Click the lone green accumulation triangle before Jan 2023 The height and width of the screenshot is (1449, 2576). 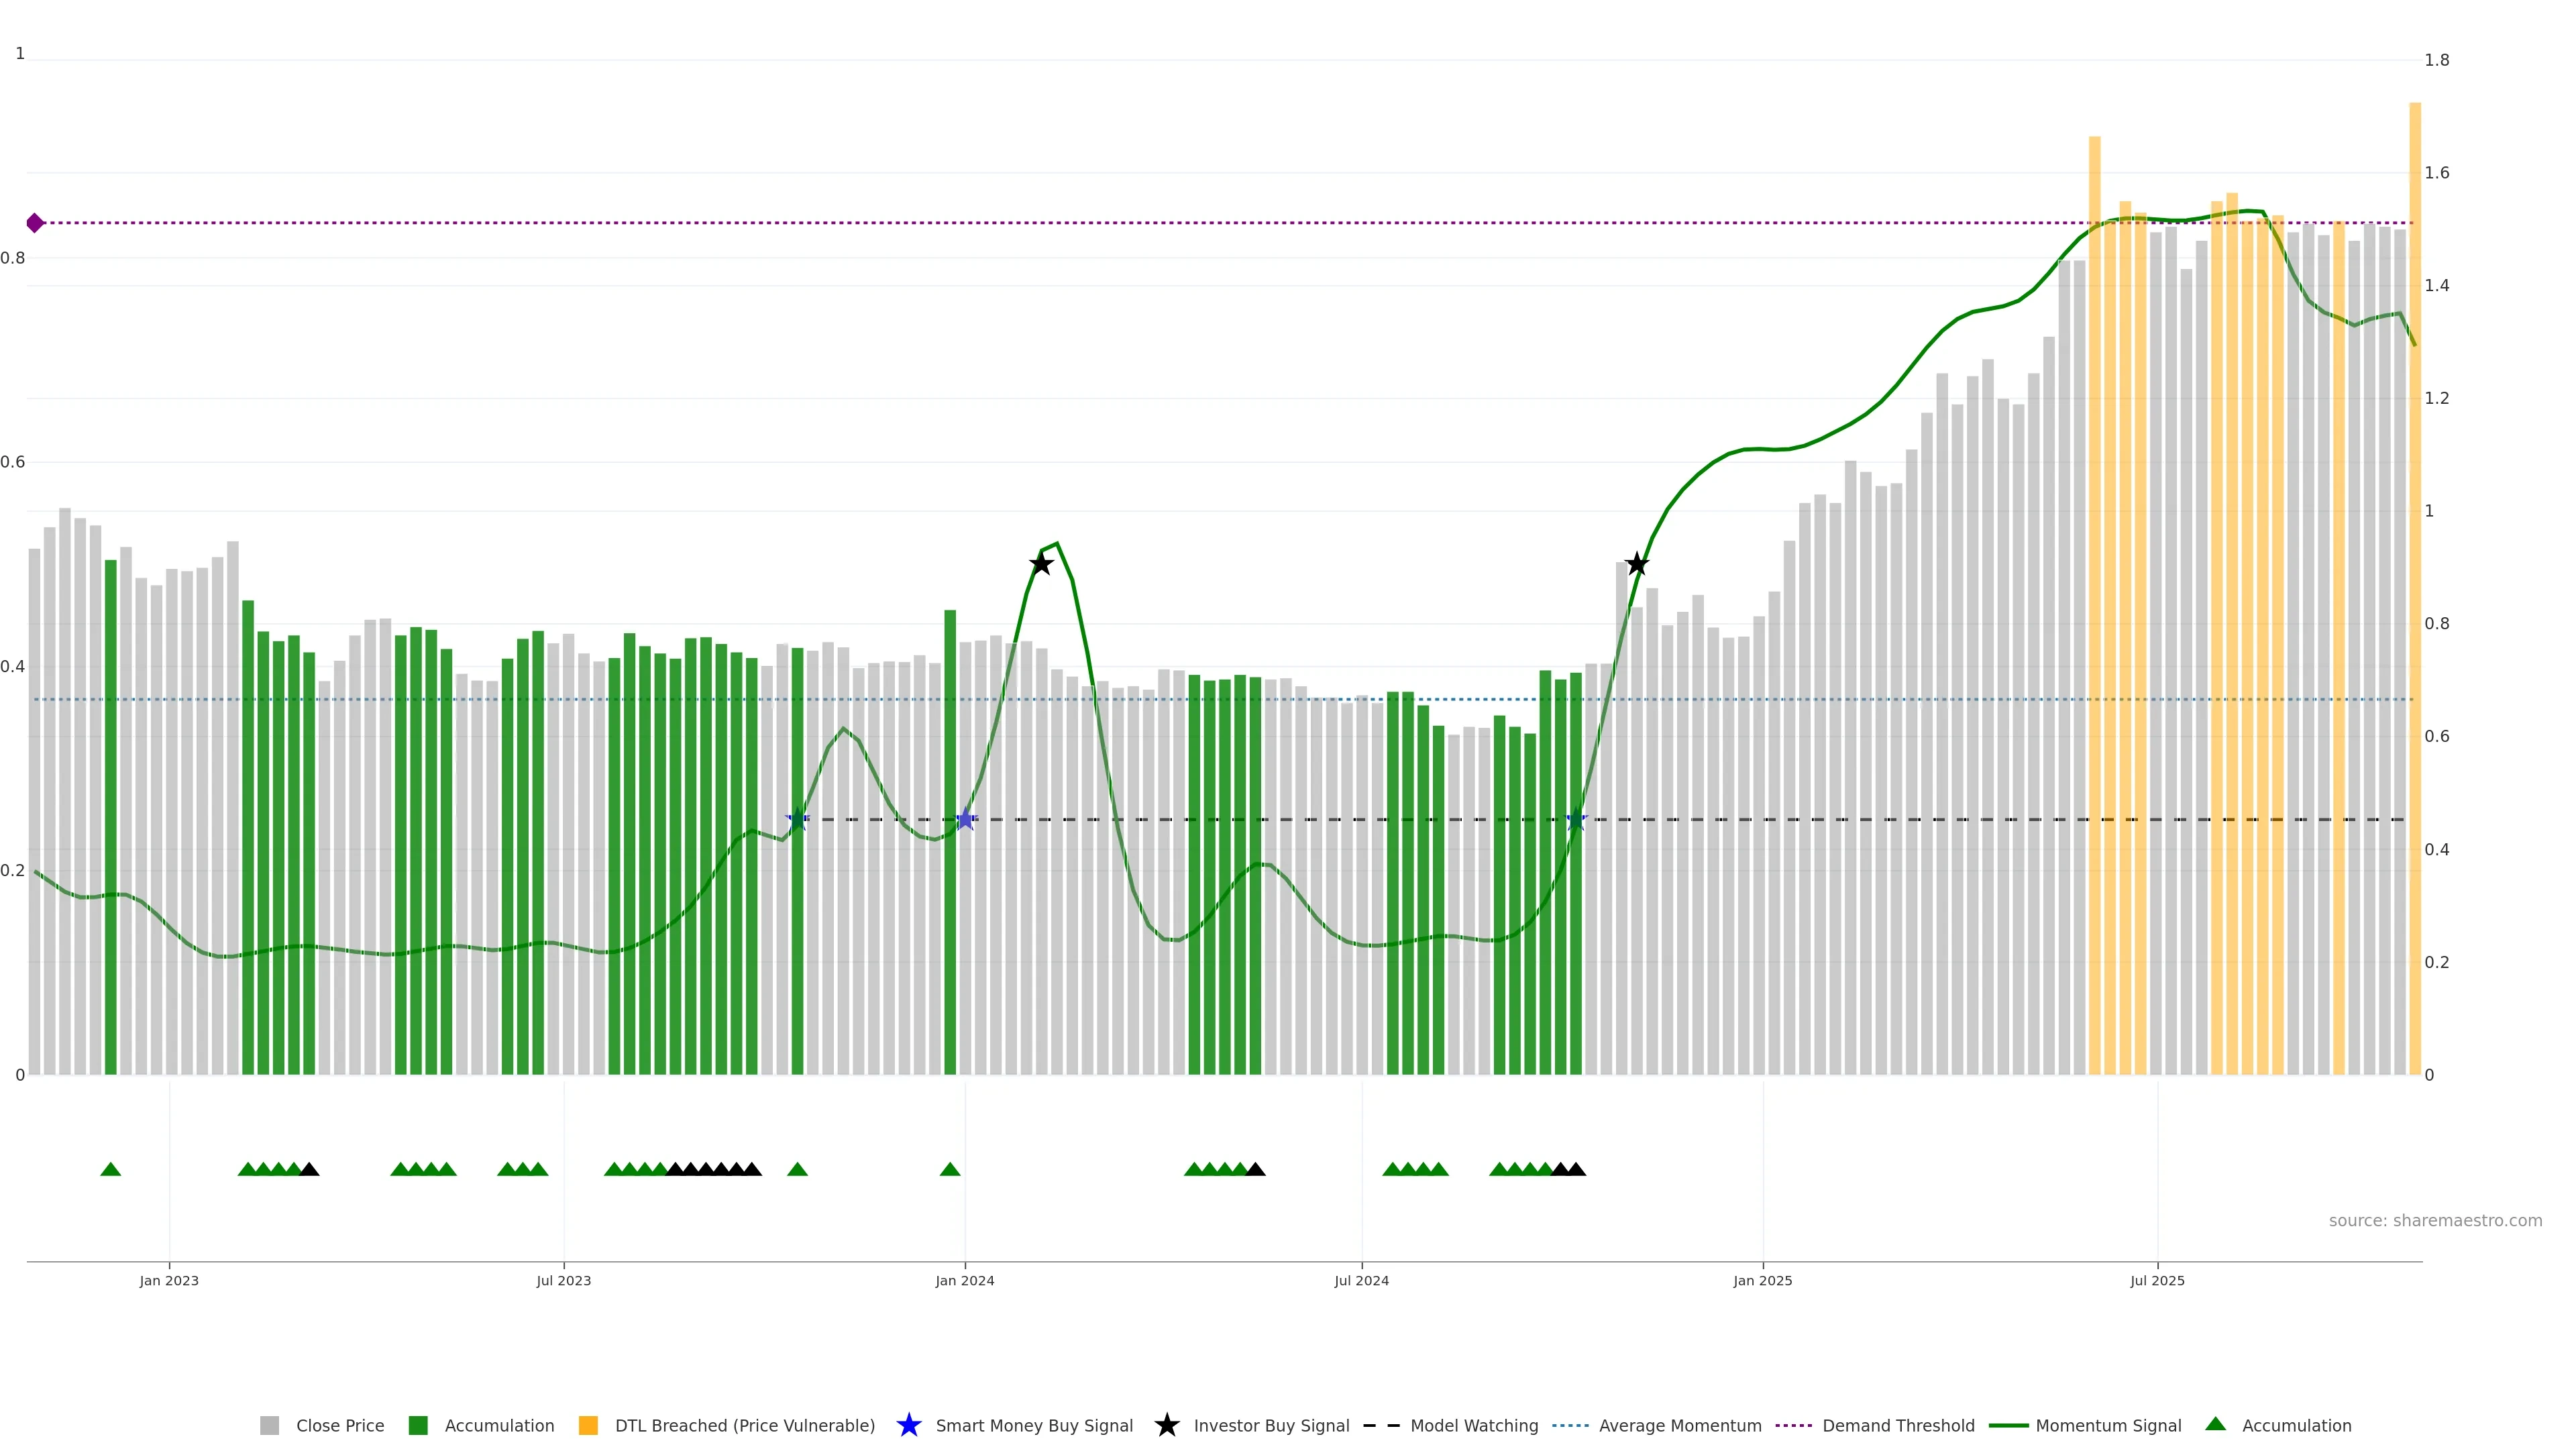click(x=111, y=1169)
